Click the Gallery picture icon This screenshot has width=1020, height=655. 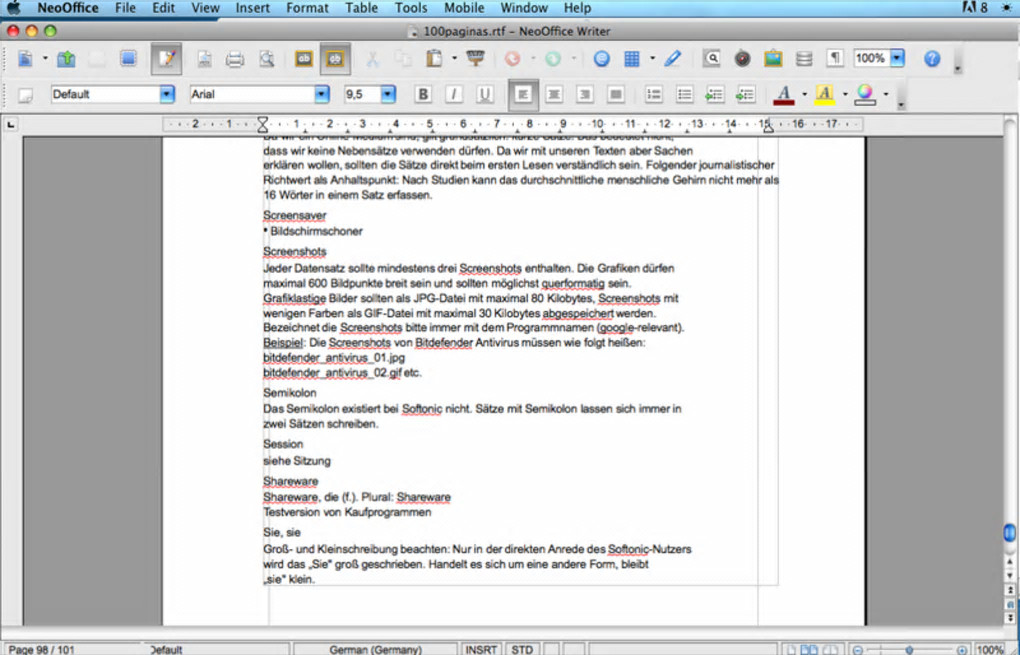[x=773, y=59]
